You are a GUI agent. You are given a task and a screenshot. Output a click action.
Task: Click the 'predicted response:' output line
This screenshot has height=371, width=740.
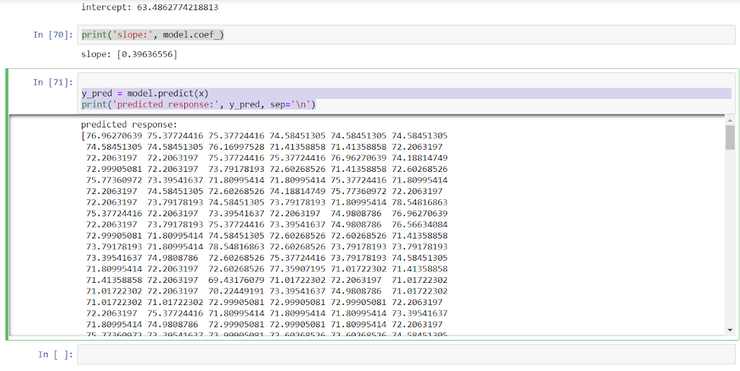point(129,125)
